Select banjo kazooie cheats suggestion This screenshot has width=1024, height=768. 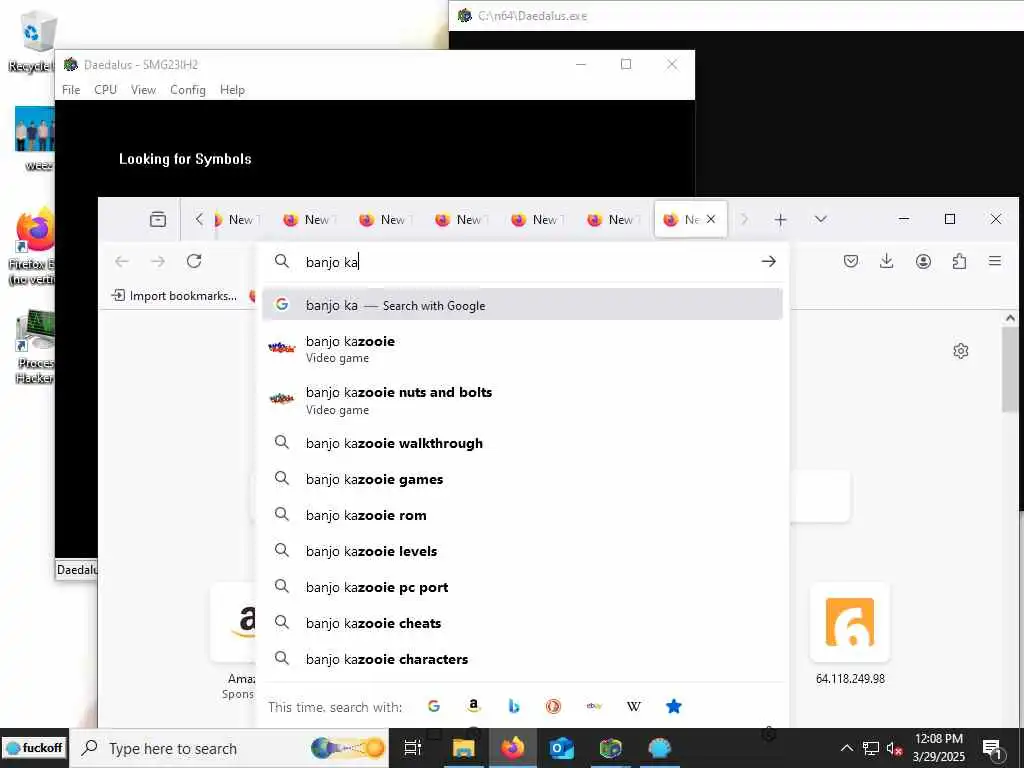click(x=522, y=623)
